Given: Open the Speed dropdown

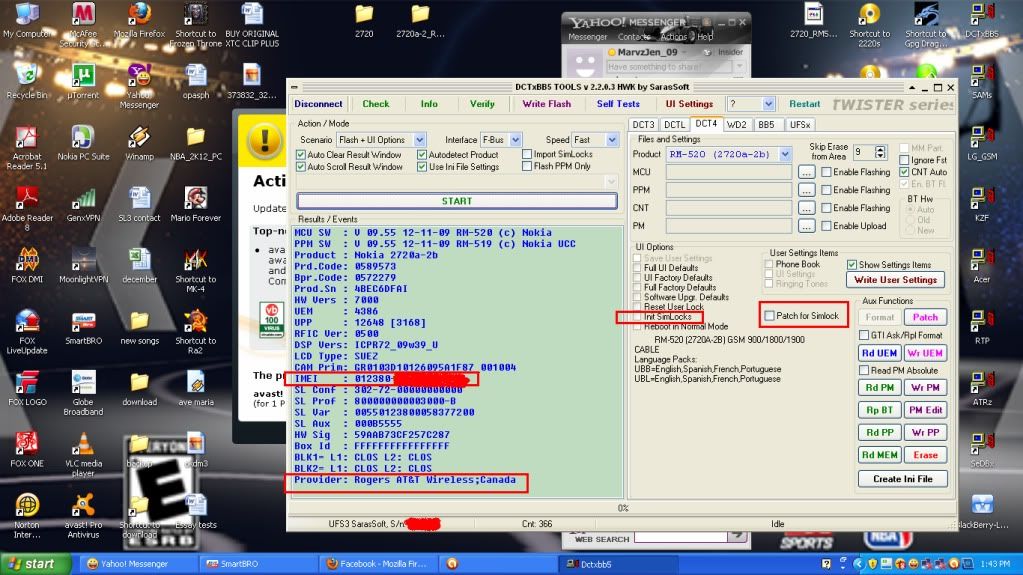Looking at the screenshot, I should (x=612, y=140).
